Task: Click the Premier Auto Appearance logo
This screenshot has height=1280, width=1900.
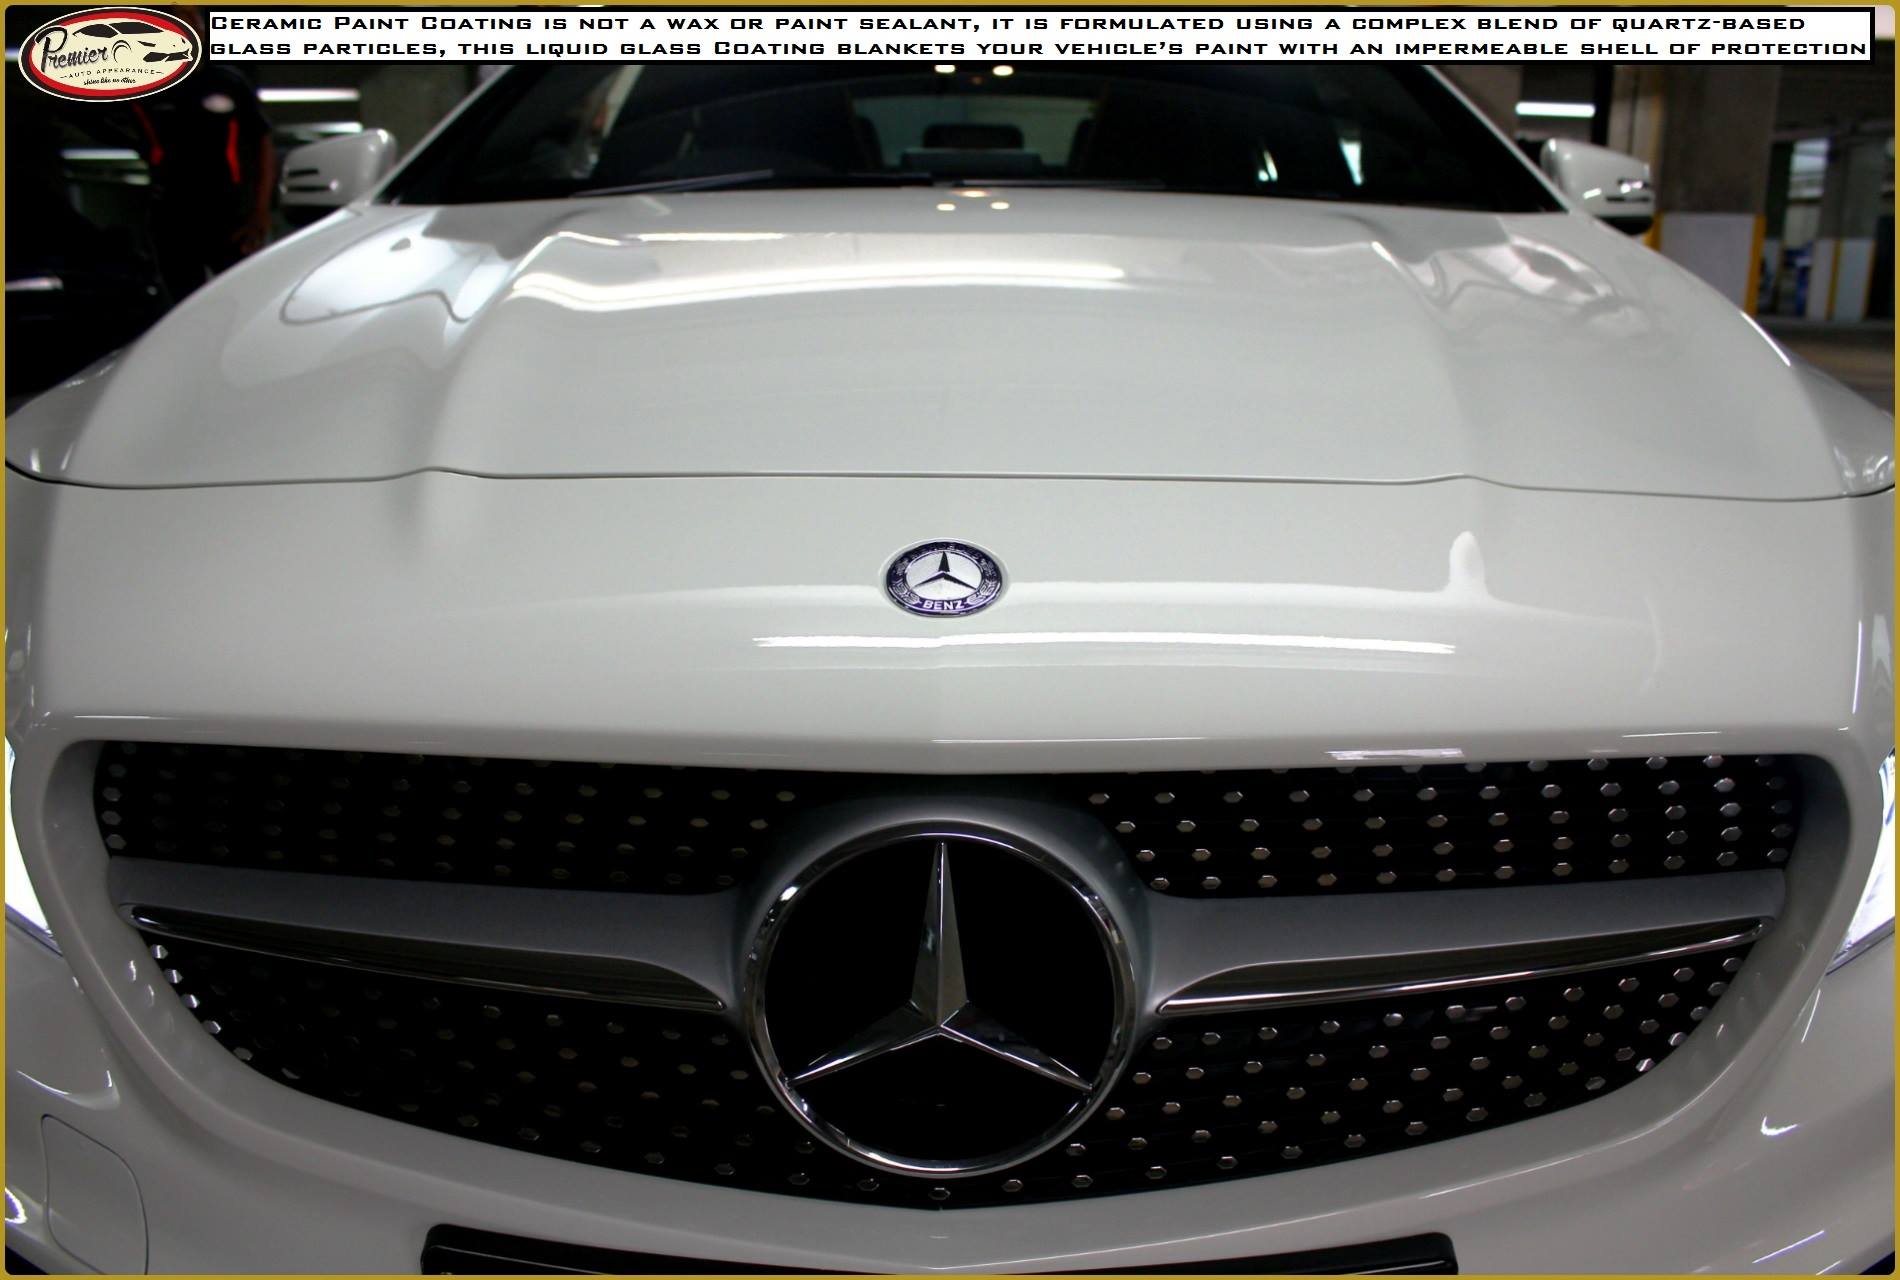Action: click(x=111, y=54)
